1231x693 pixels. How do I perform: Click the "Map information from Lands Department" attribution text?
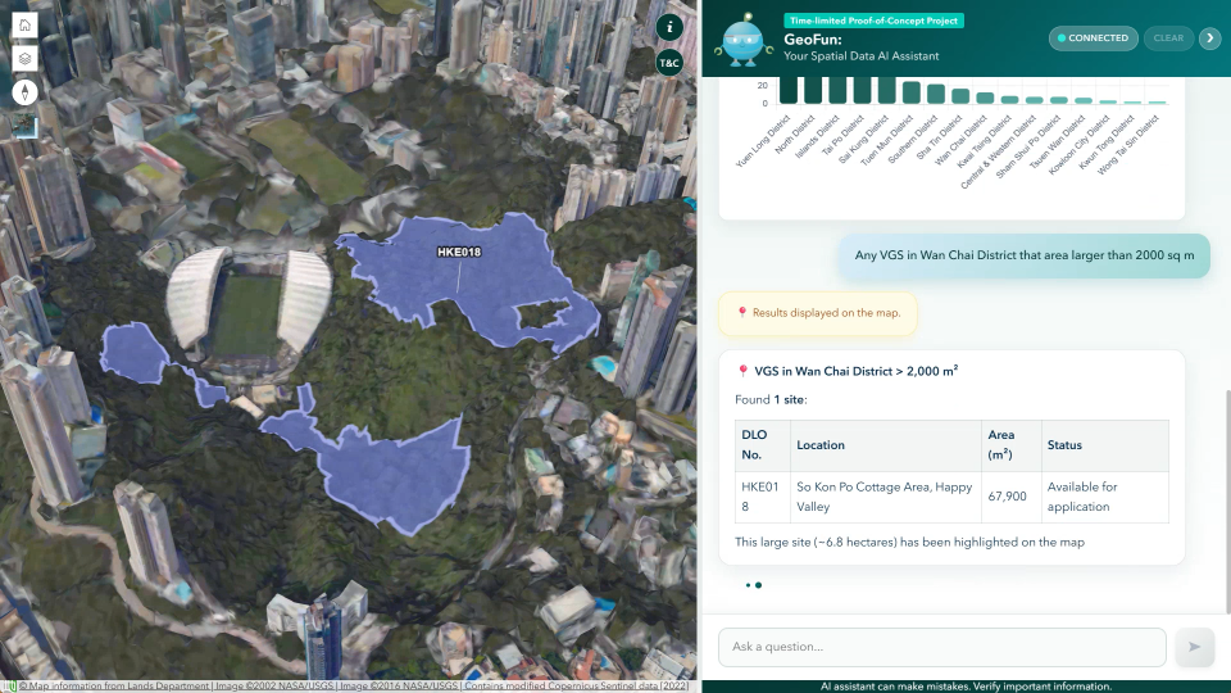[120, 686]
